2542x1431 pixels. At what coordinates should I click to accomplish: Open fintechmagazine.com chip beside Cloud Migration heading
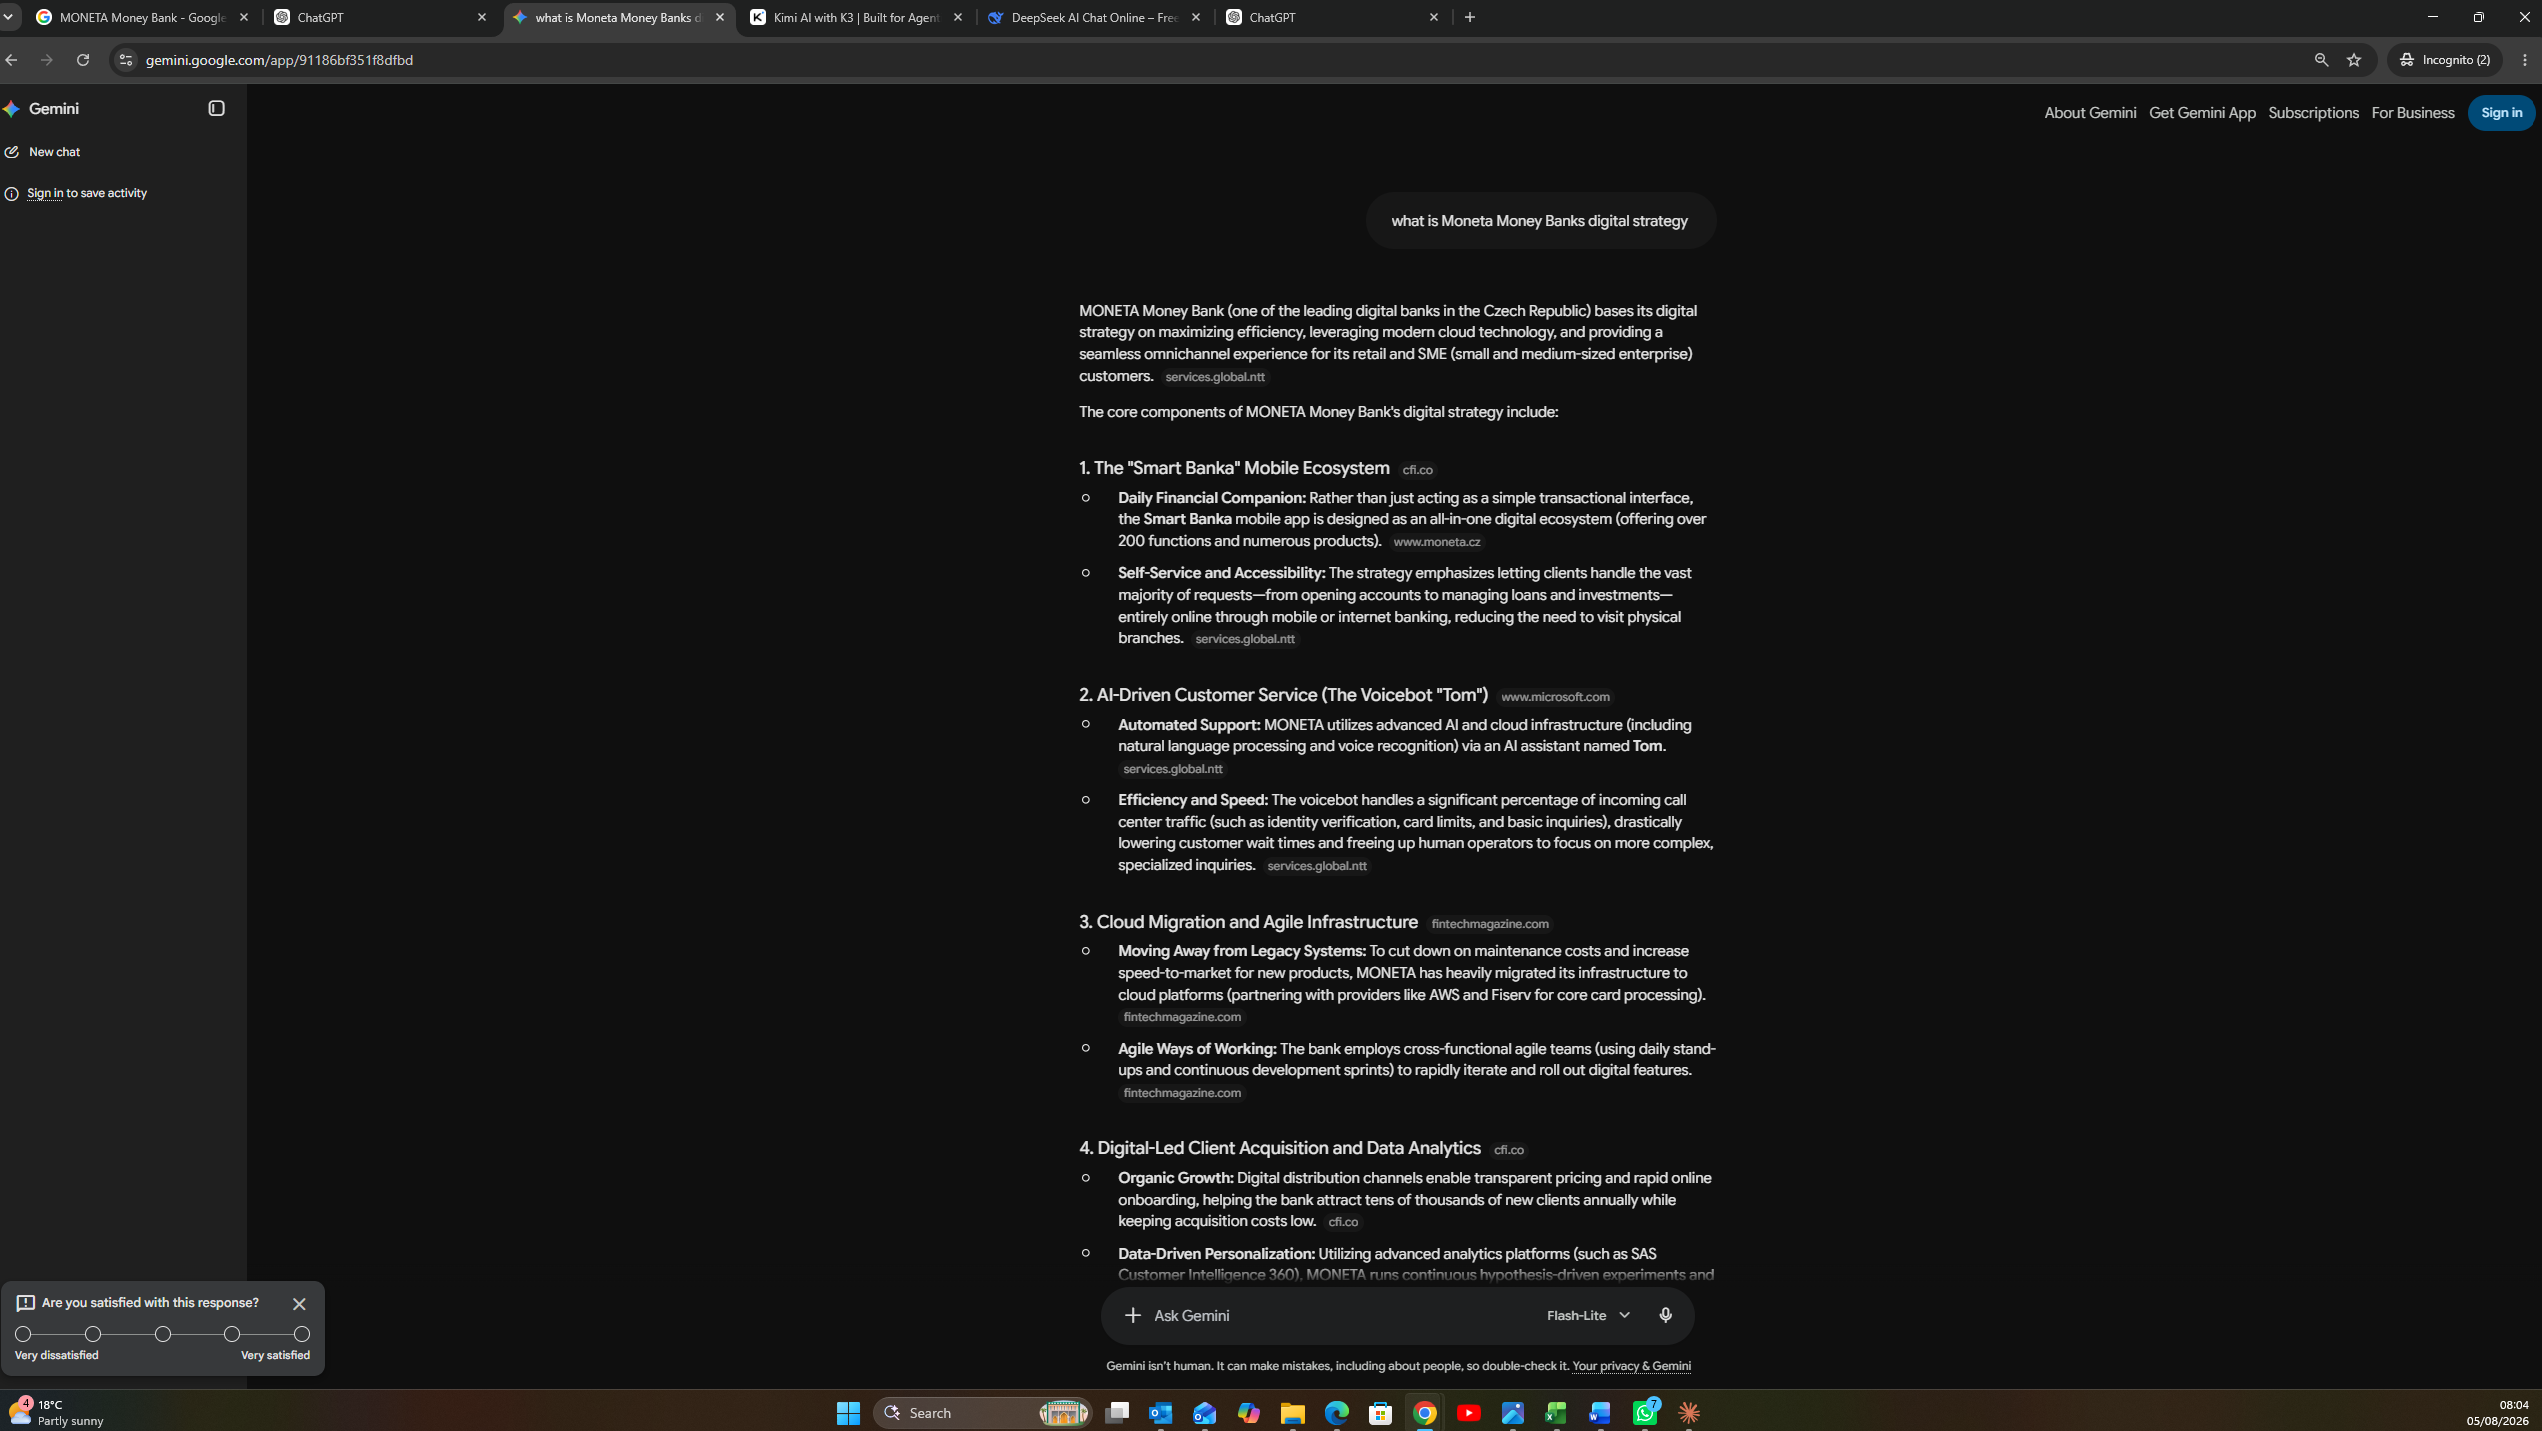pos(1489,924)
